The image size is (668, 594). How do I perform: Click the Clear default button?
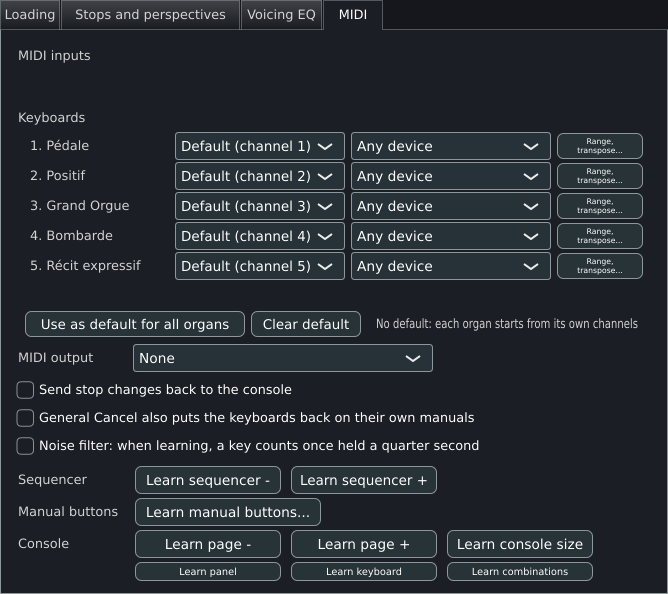(306, 324)
